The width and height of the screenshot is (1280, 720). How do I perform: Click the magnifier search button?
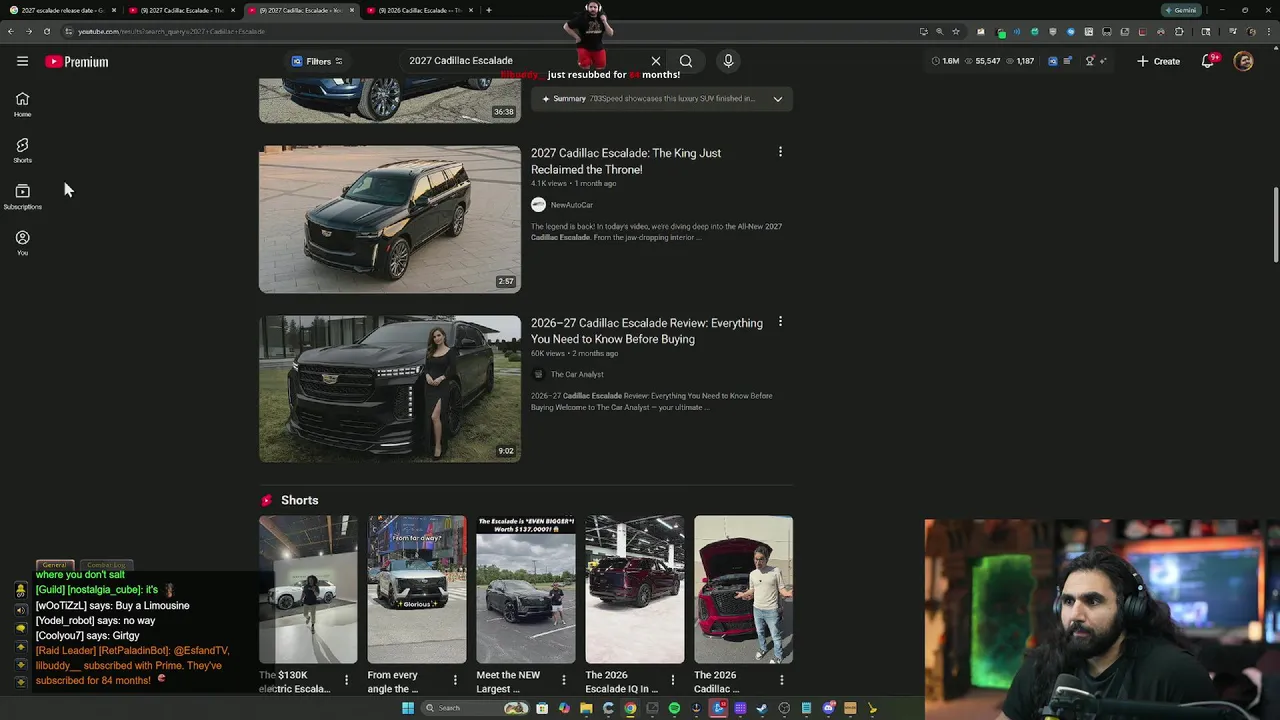click(686, 61)
